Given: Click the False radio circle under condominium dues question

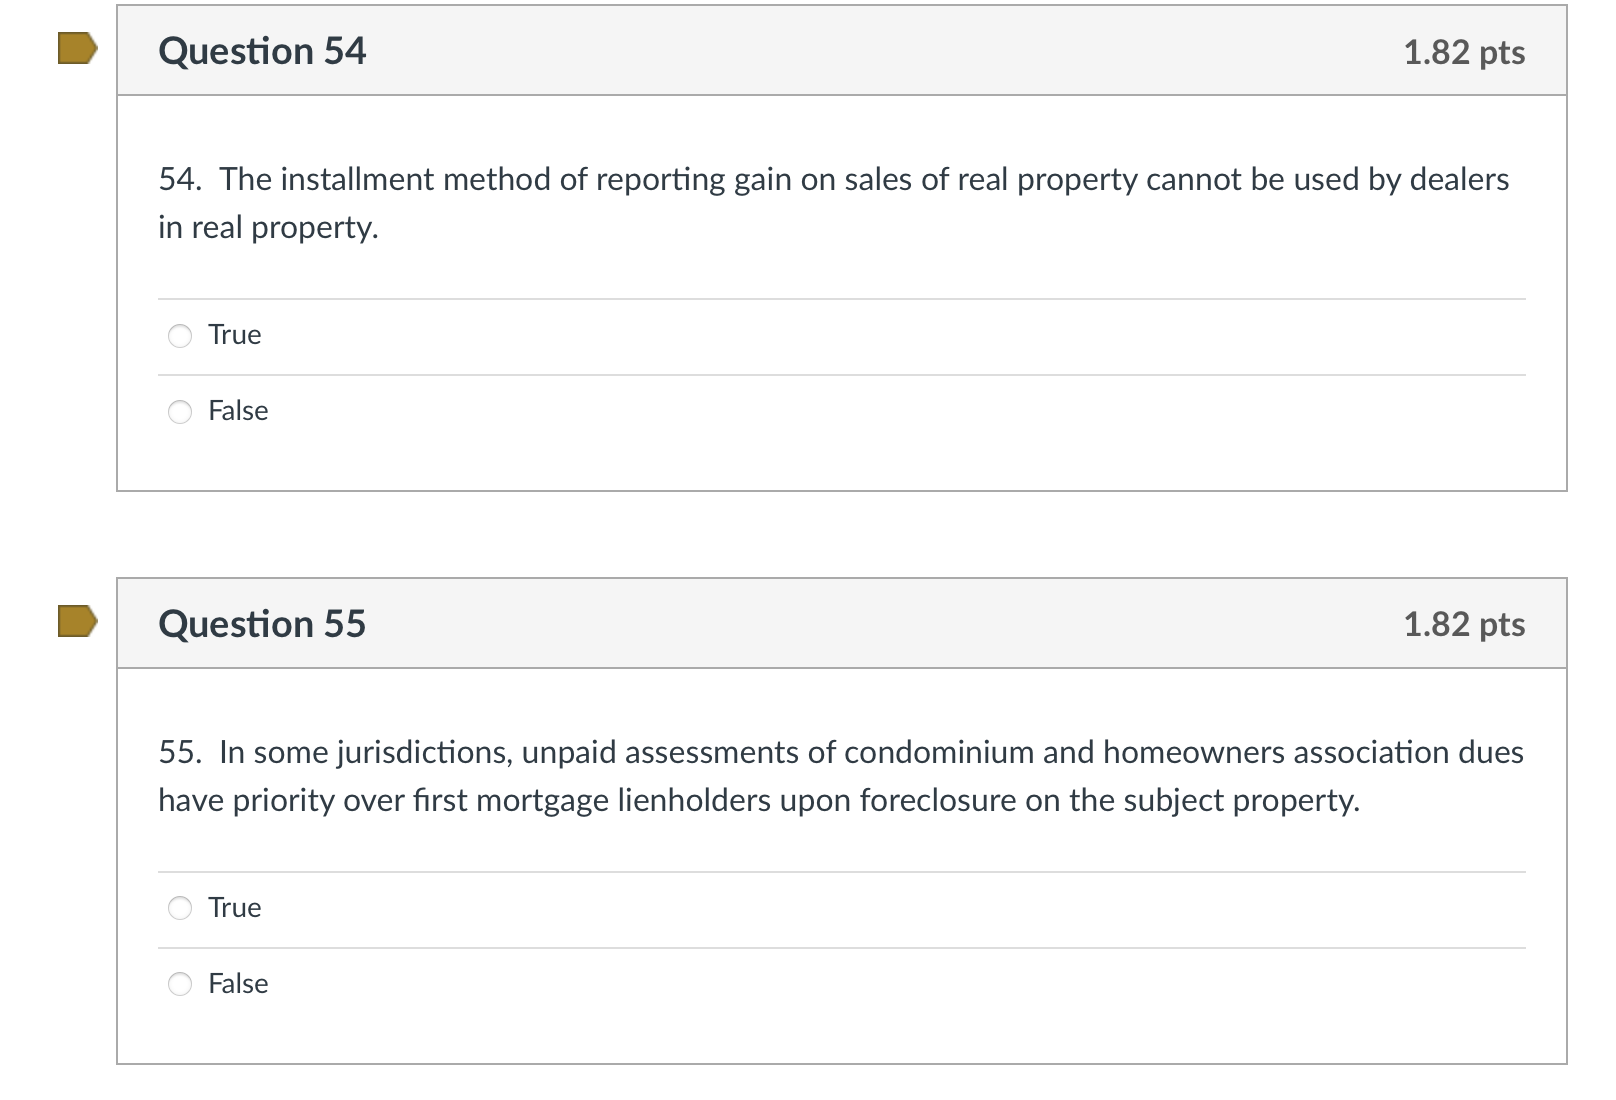Looking at the screenshot, I should [179, 984].
